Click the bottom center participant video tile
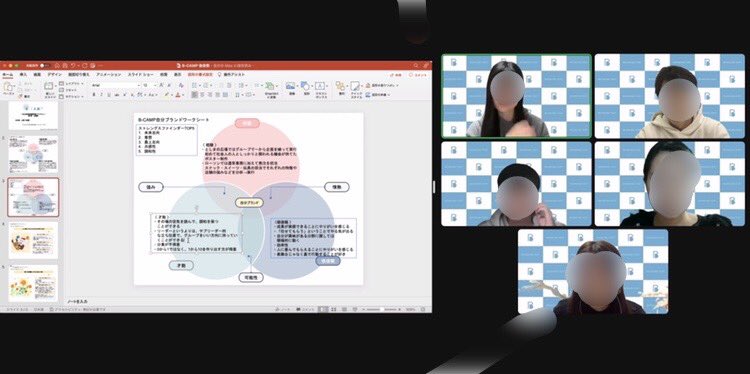The height and width of the screenshot is (374, 750). coord(593,271)
